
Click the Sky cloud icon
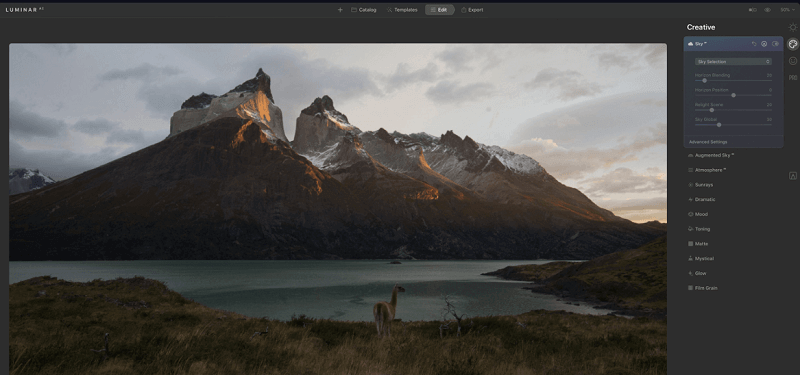691,44
